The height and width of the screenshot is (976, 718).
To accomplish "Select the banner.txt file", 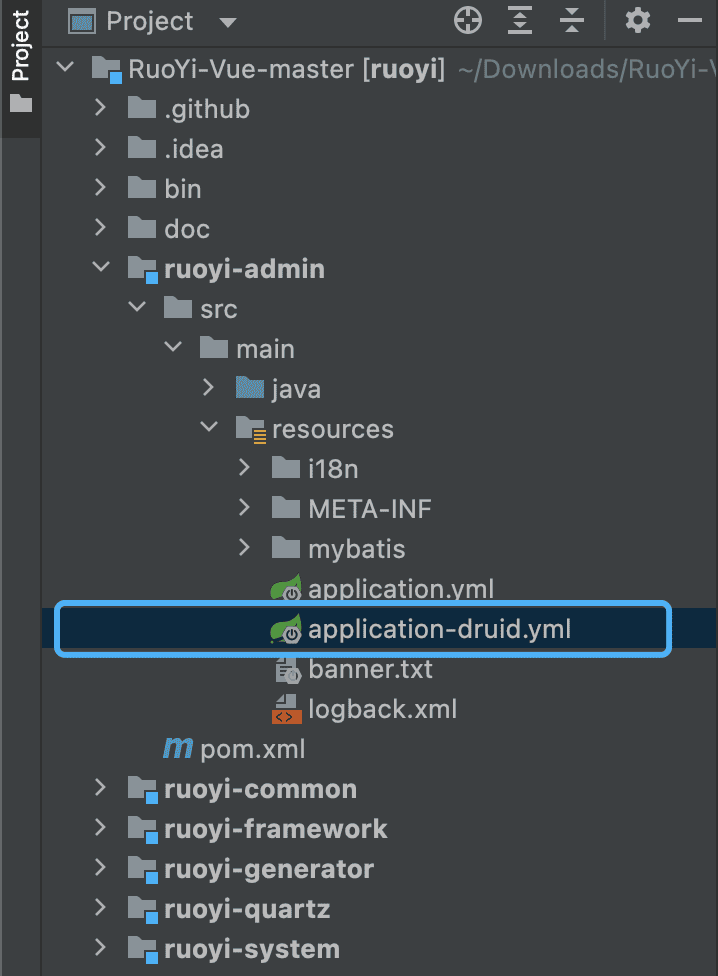I will tap(370, 669).
